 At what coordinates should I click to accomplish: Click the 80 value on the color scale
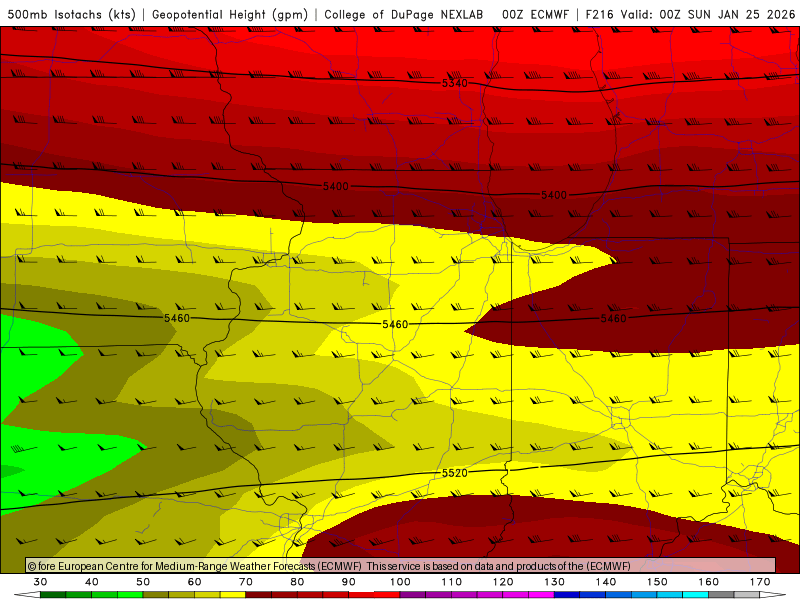[297, 582]
